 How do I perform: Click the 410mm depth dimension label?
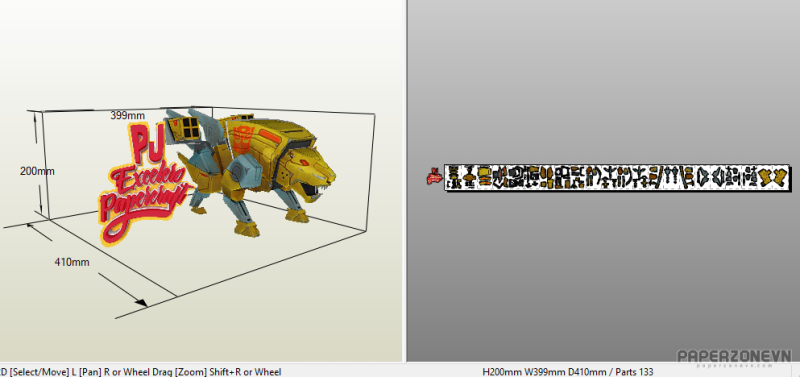point(72,262)
